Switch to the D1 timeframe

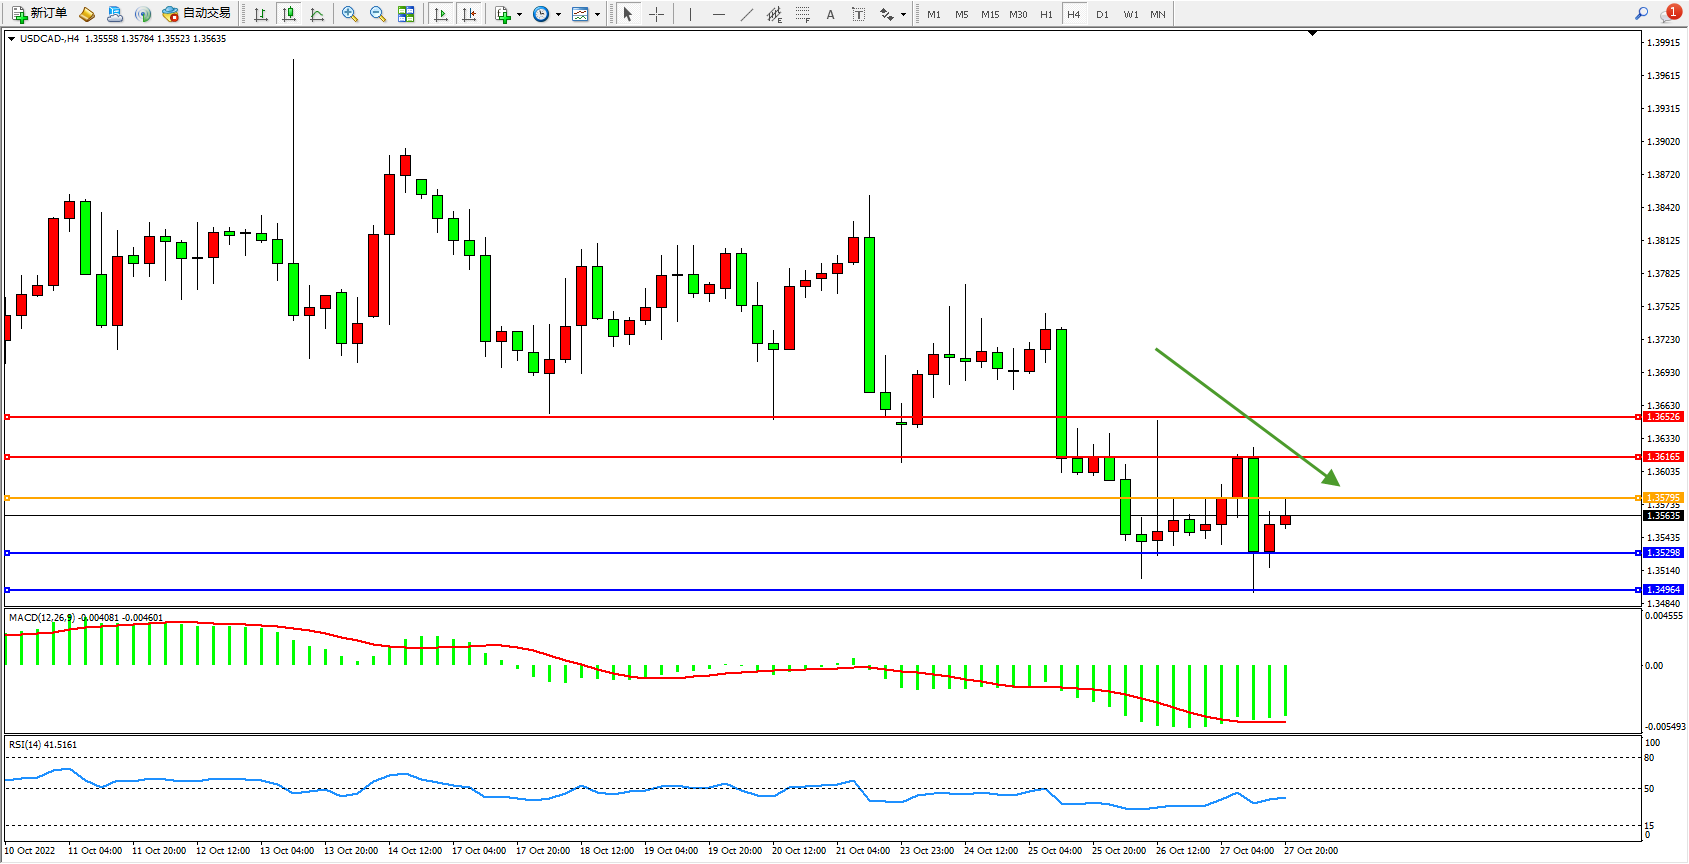pos(1102,14)
